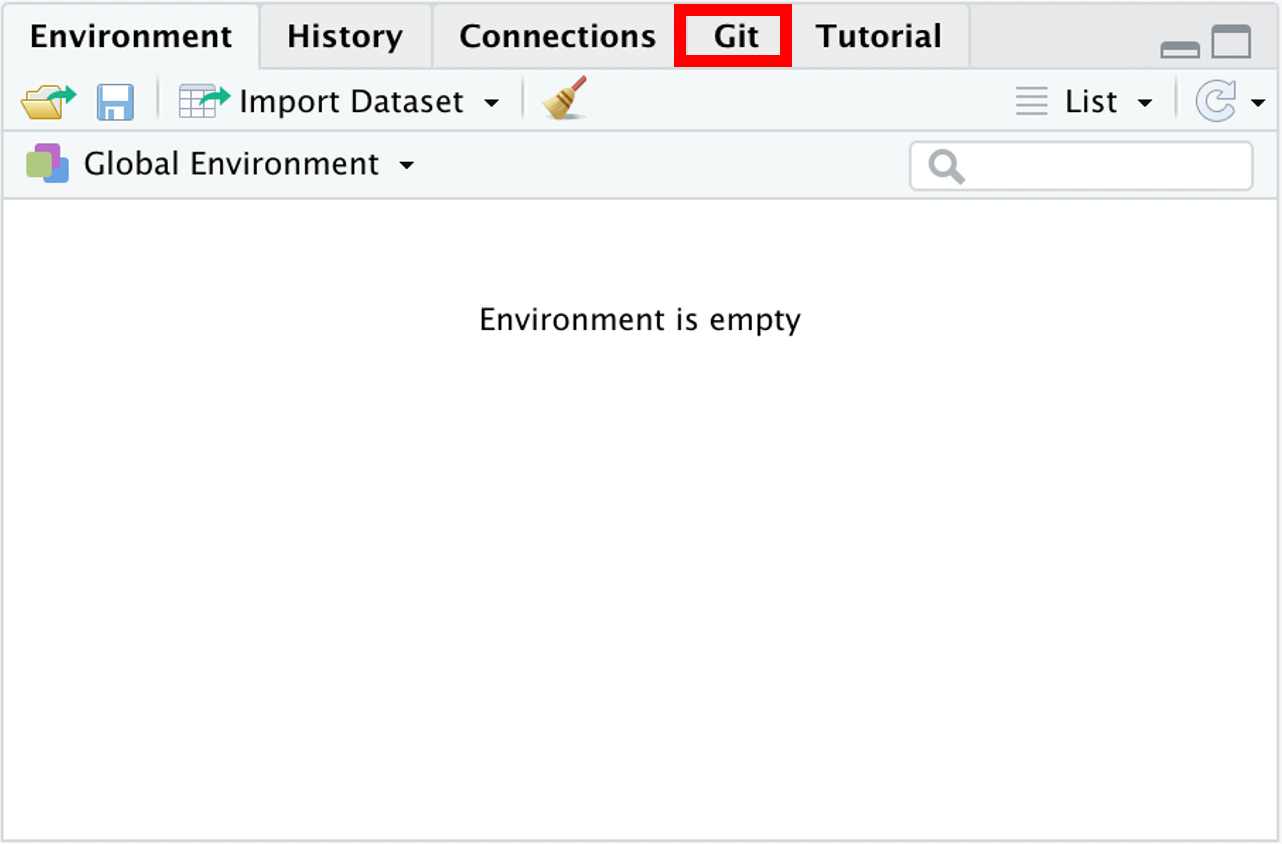The height and width of the screenshot is (844, 1282).
Task: Expand the List view mode dropdown arrow
Action: click(x=1145, y=103)
